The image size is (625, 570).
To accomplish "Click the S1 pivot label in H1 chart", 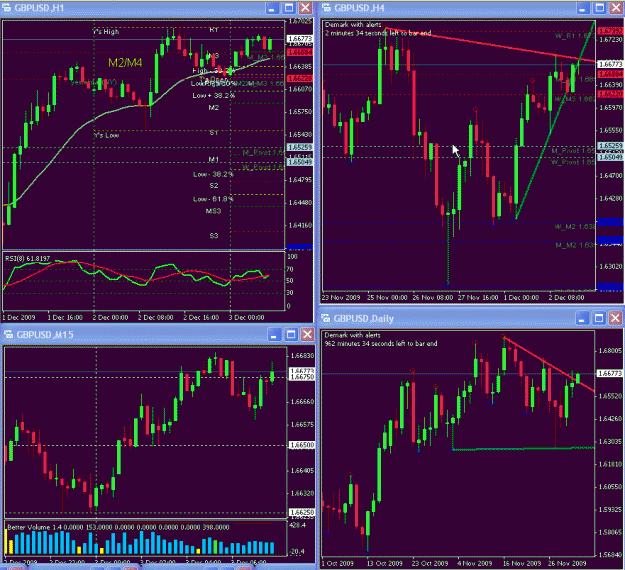I will 214,133.
